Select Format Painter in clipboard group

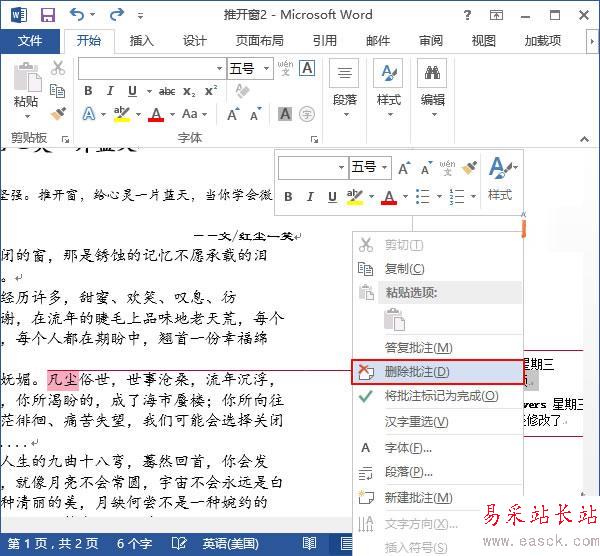(58, 114)
